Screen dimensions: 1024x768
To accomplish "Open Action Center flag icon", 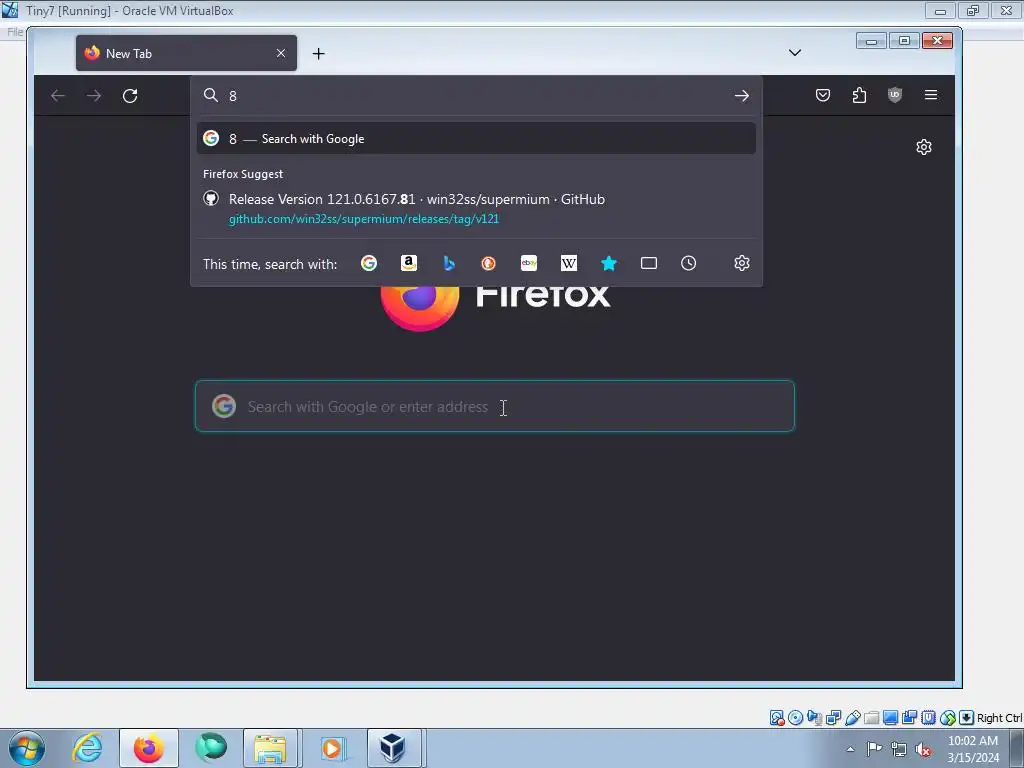I will (x=874, y=748).
